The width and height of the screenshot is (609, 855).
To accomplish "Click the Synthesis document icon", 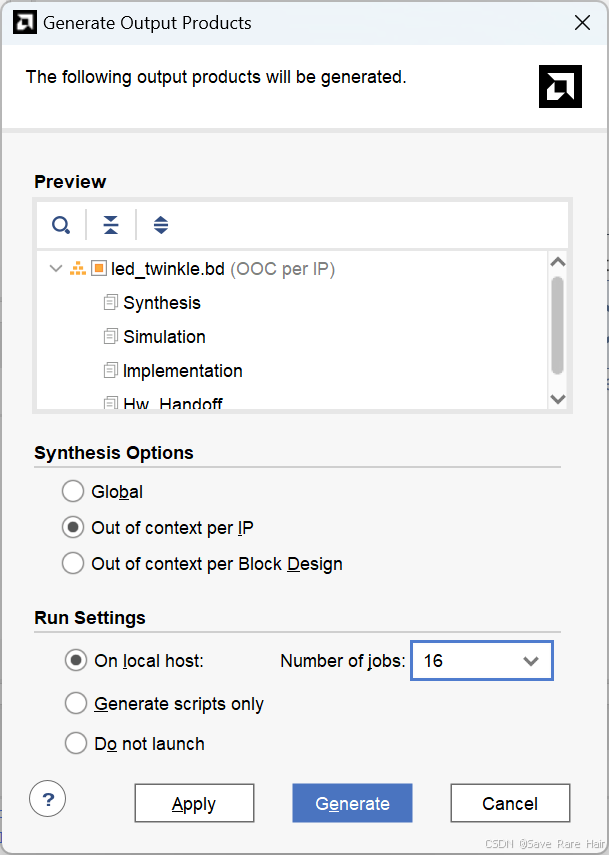I will [110, 303].
